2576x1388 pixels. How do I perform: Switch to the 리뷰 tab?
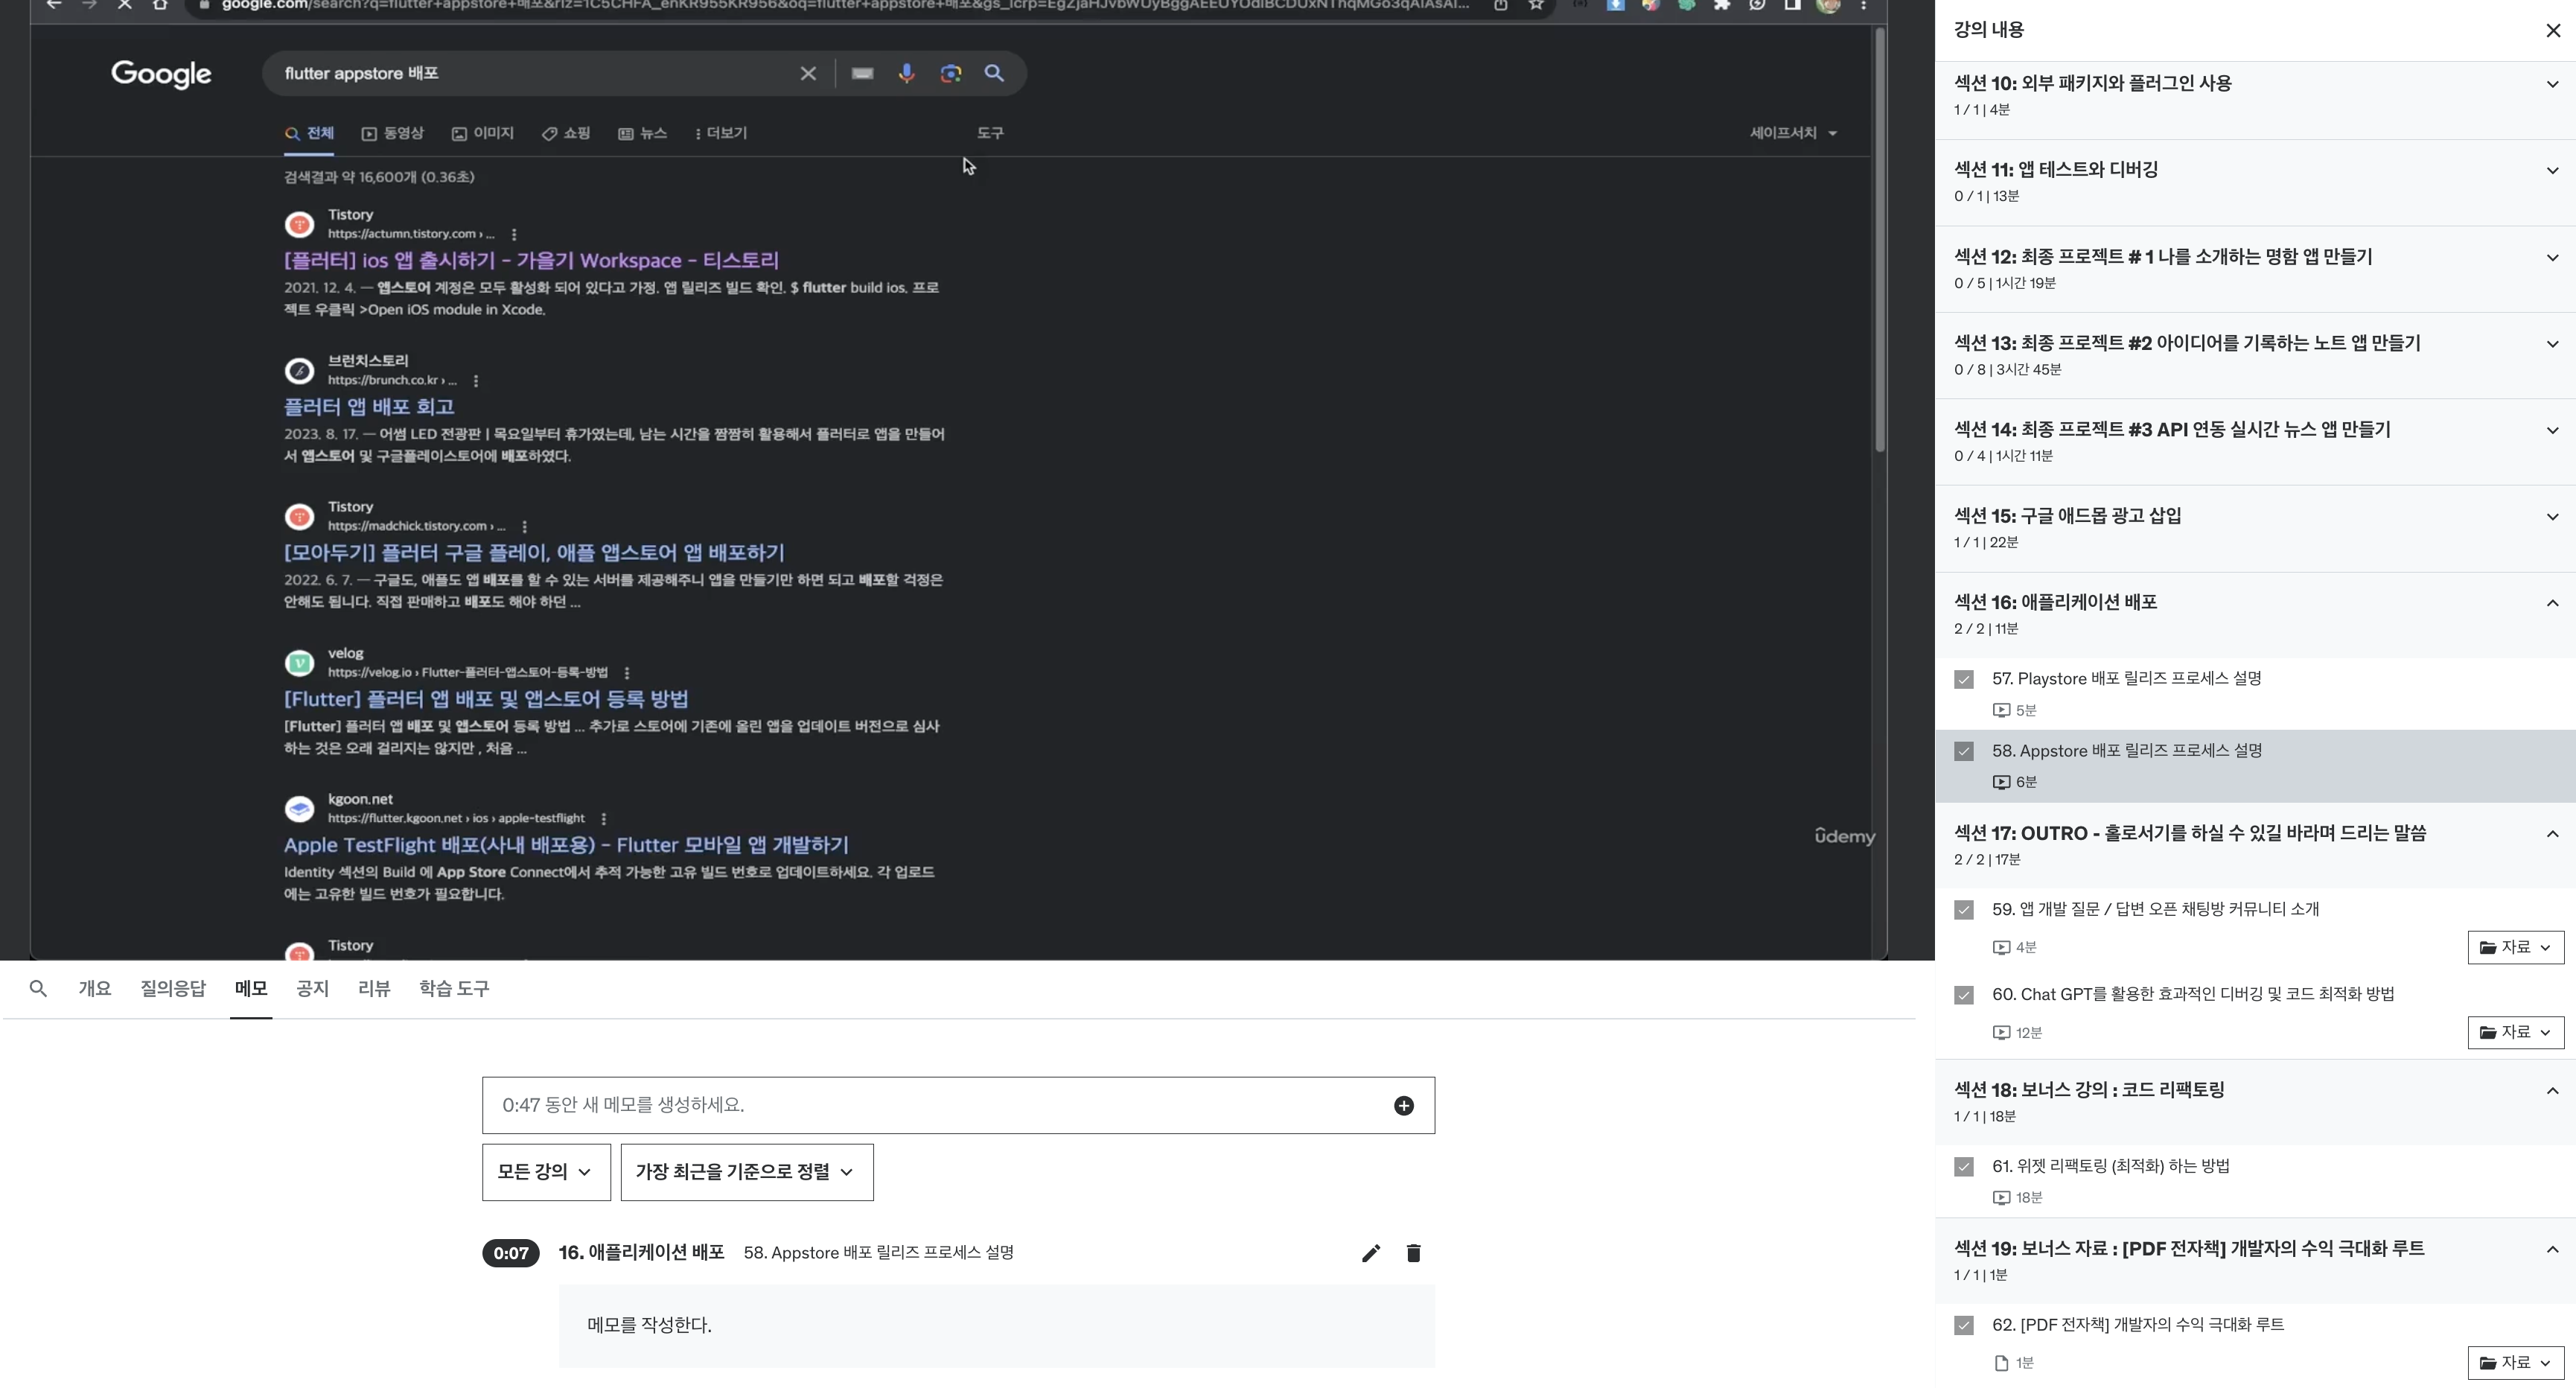374,989
